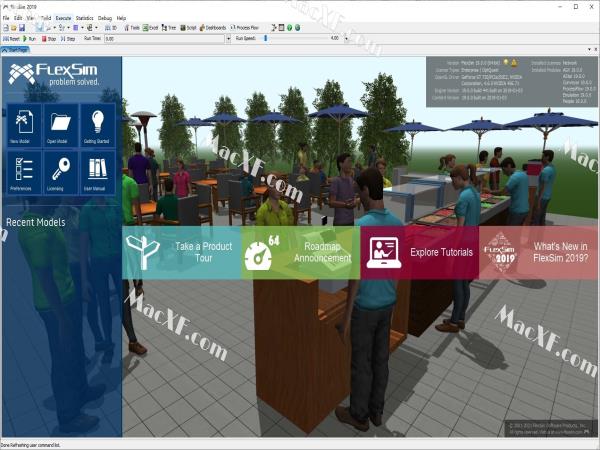The image size is (600, 450).
Task: Open the Roadmap Announcement banner
Action: pos(300,253)
